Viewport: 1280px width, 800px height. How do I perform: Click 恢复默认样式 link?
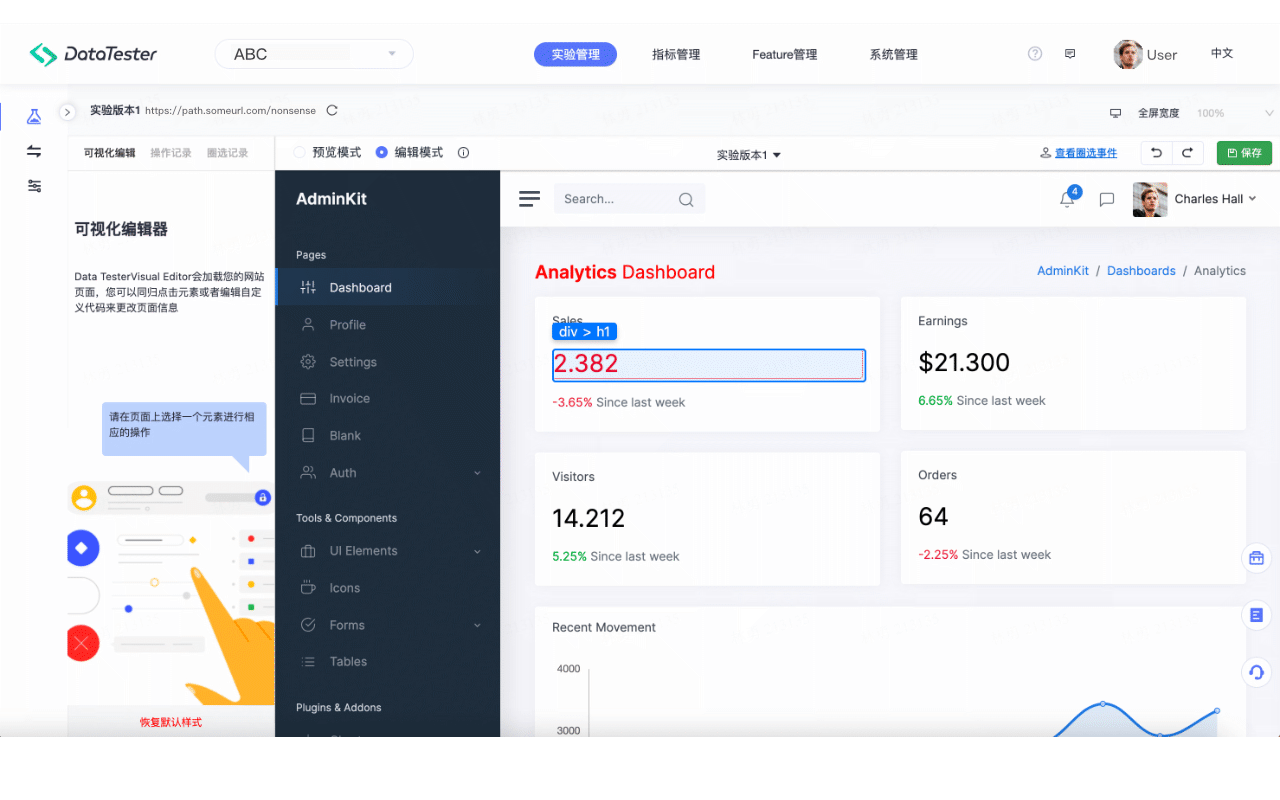[171, 722]
